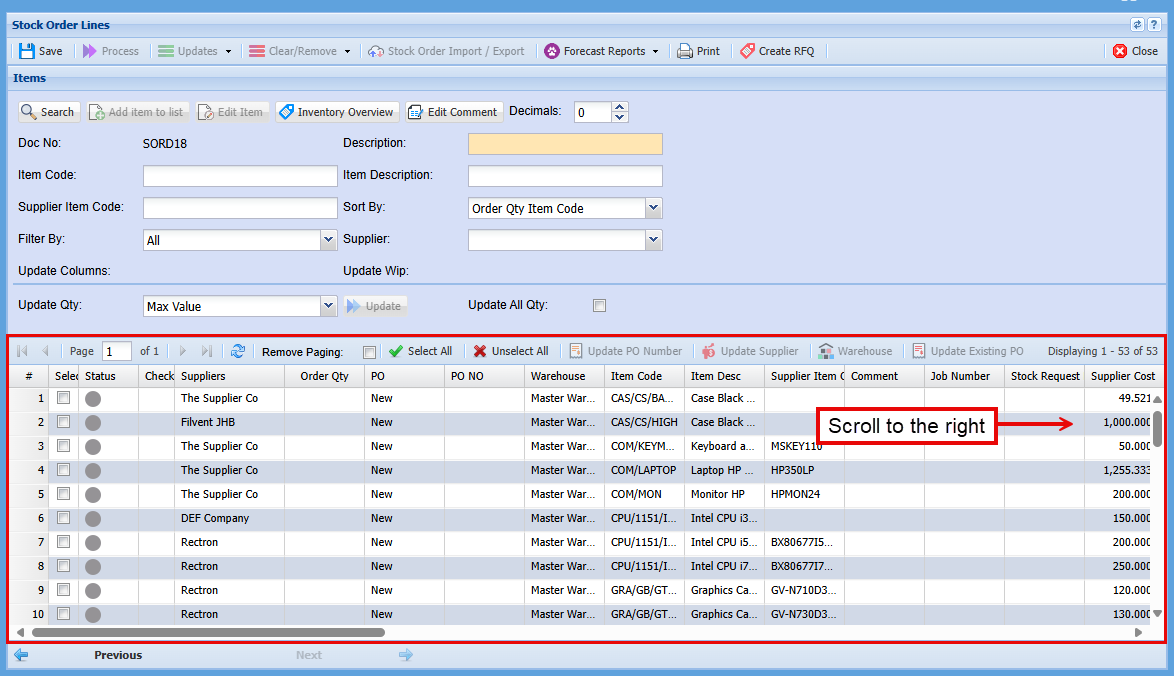This screenshot has width=1174, height=676.
Task: Tick the checkbox for row 1
Action: click(64, 398)
